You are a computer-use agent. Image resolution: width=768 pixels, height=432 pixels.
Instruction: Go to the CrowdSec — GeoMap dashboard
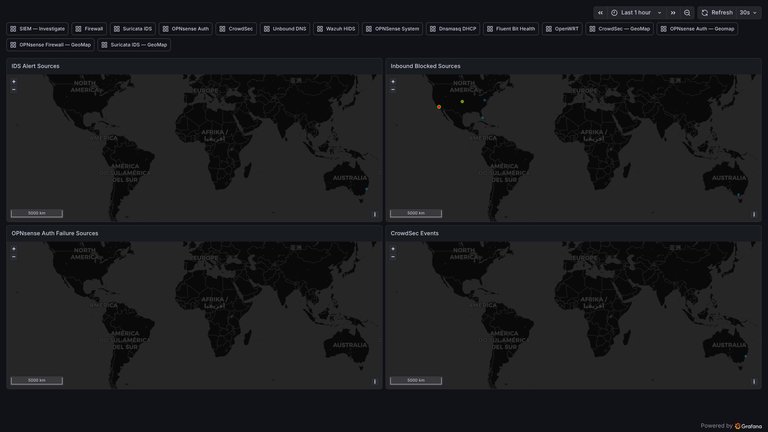pyautogui.click(x=620, y=29)
